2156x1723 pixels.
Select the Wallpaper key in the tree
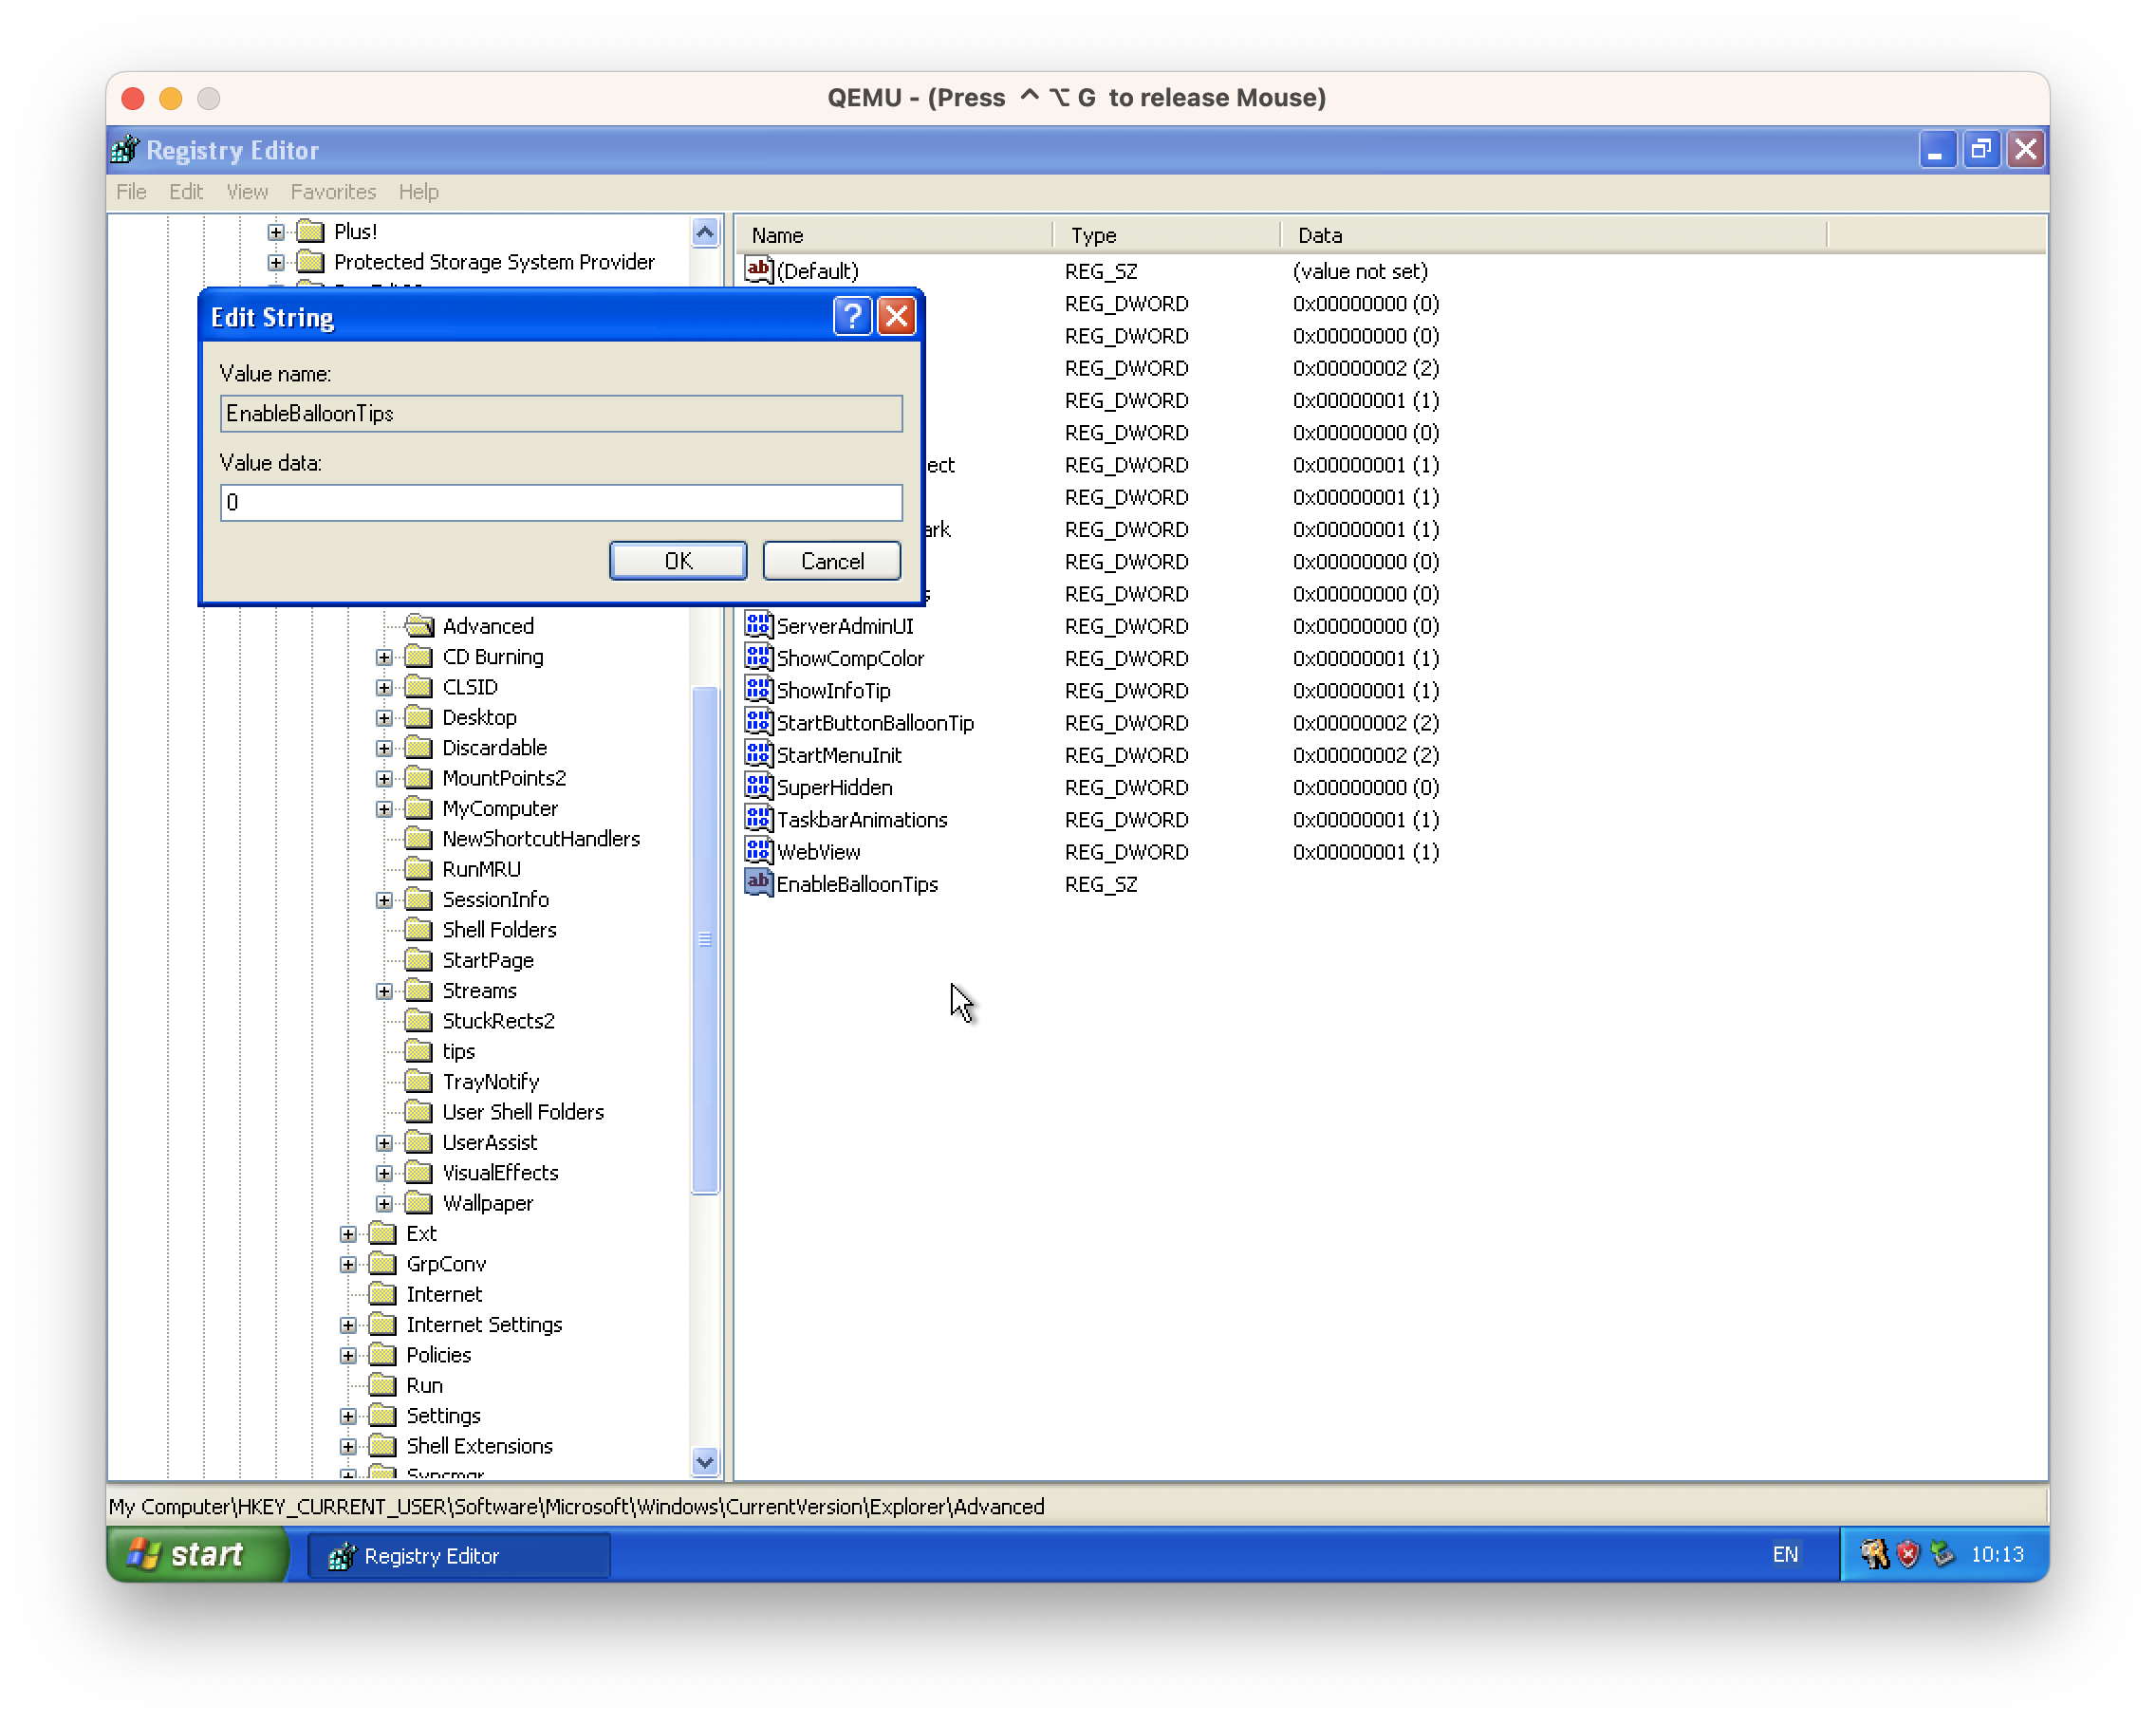[x=487, y=1203]
